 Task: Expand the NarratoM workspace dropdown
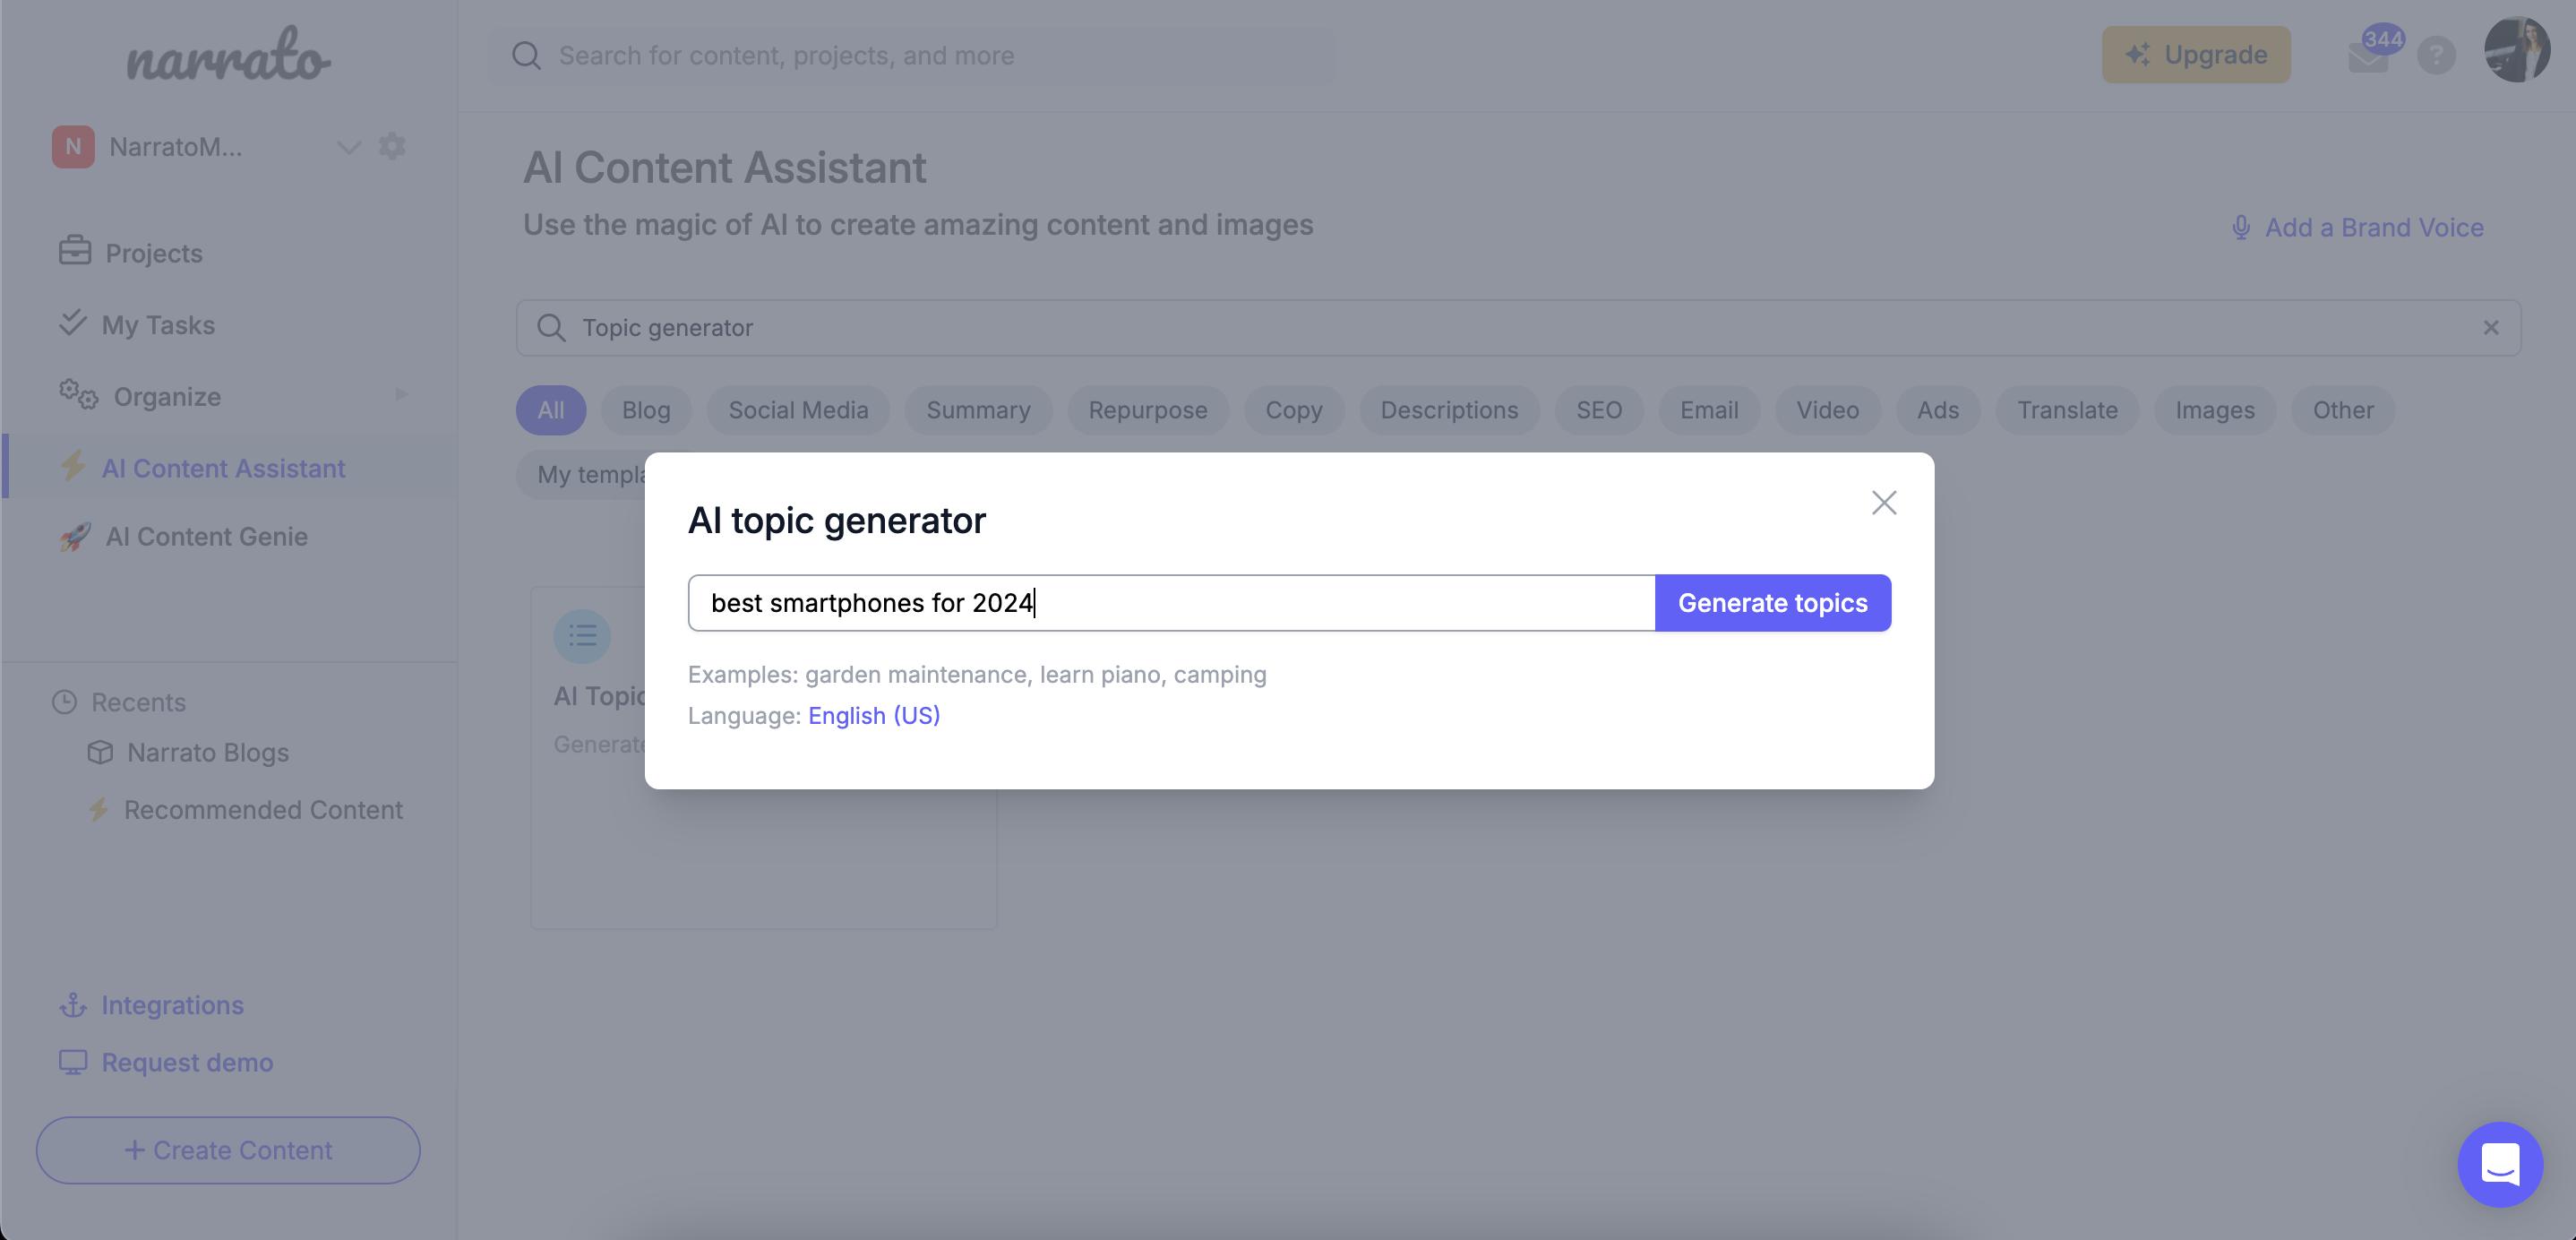pos(345,144)
